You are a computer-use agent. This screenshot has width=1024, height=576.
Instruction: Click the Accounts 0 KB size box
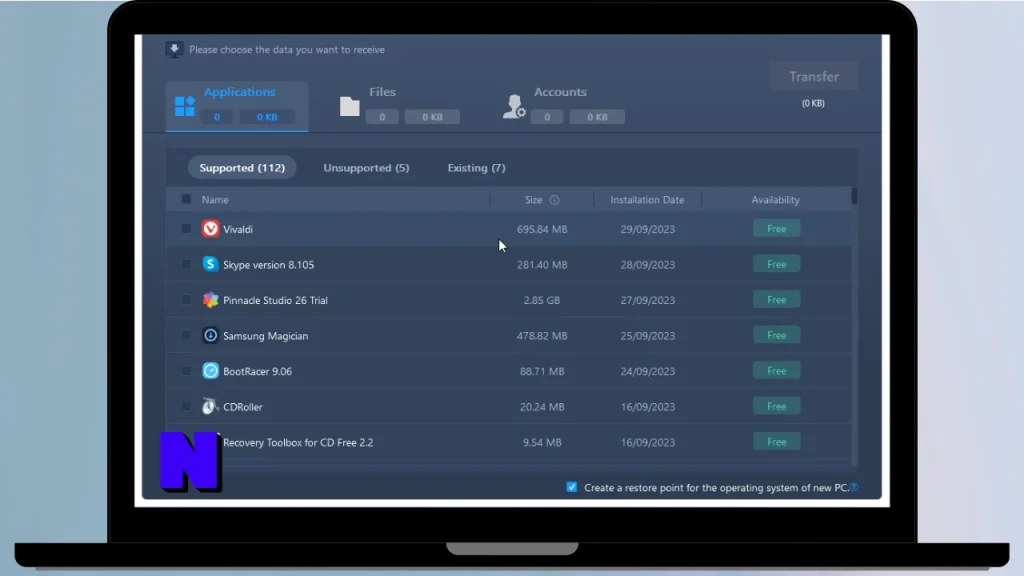[x=597, y=117]
